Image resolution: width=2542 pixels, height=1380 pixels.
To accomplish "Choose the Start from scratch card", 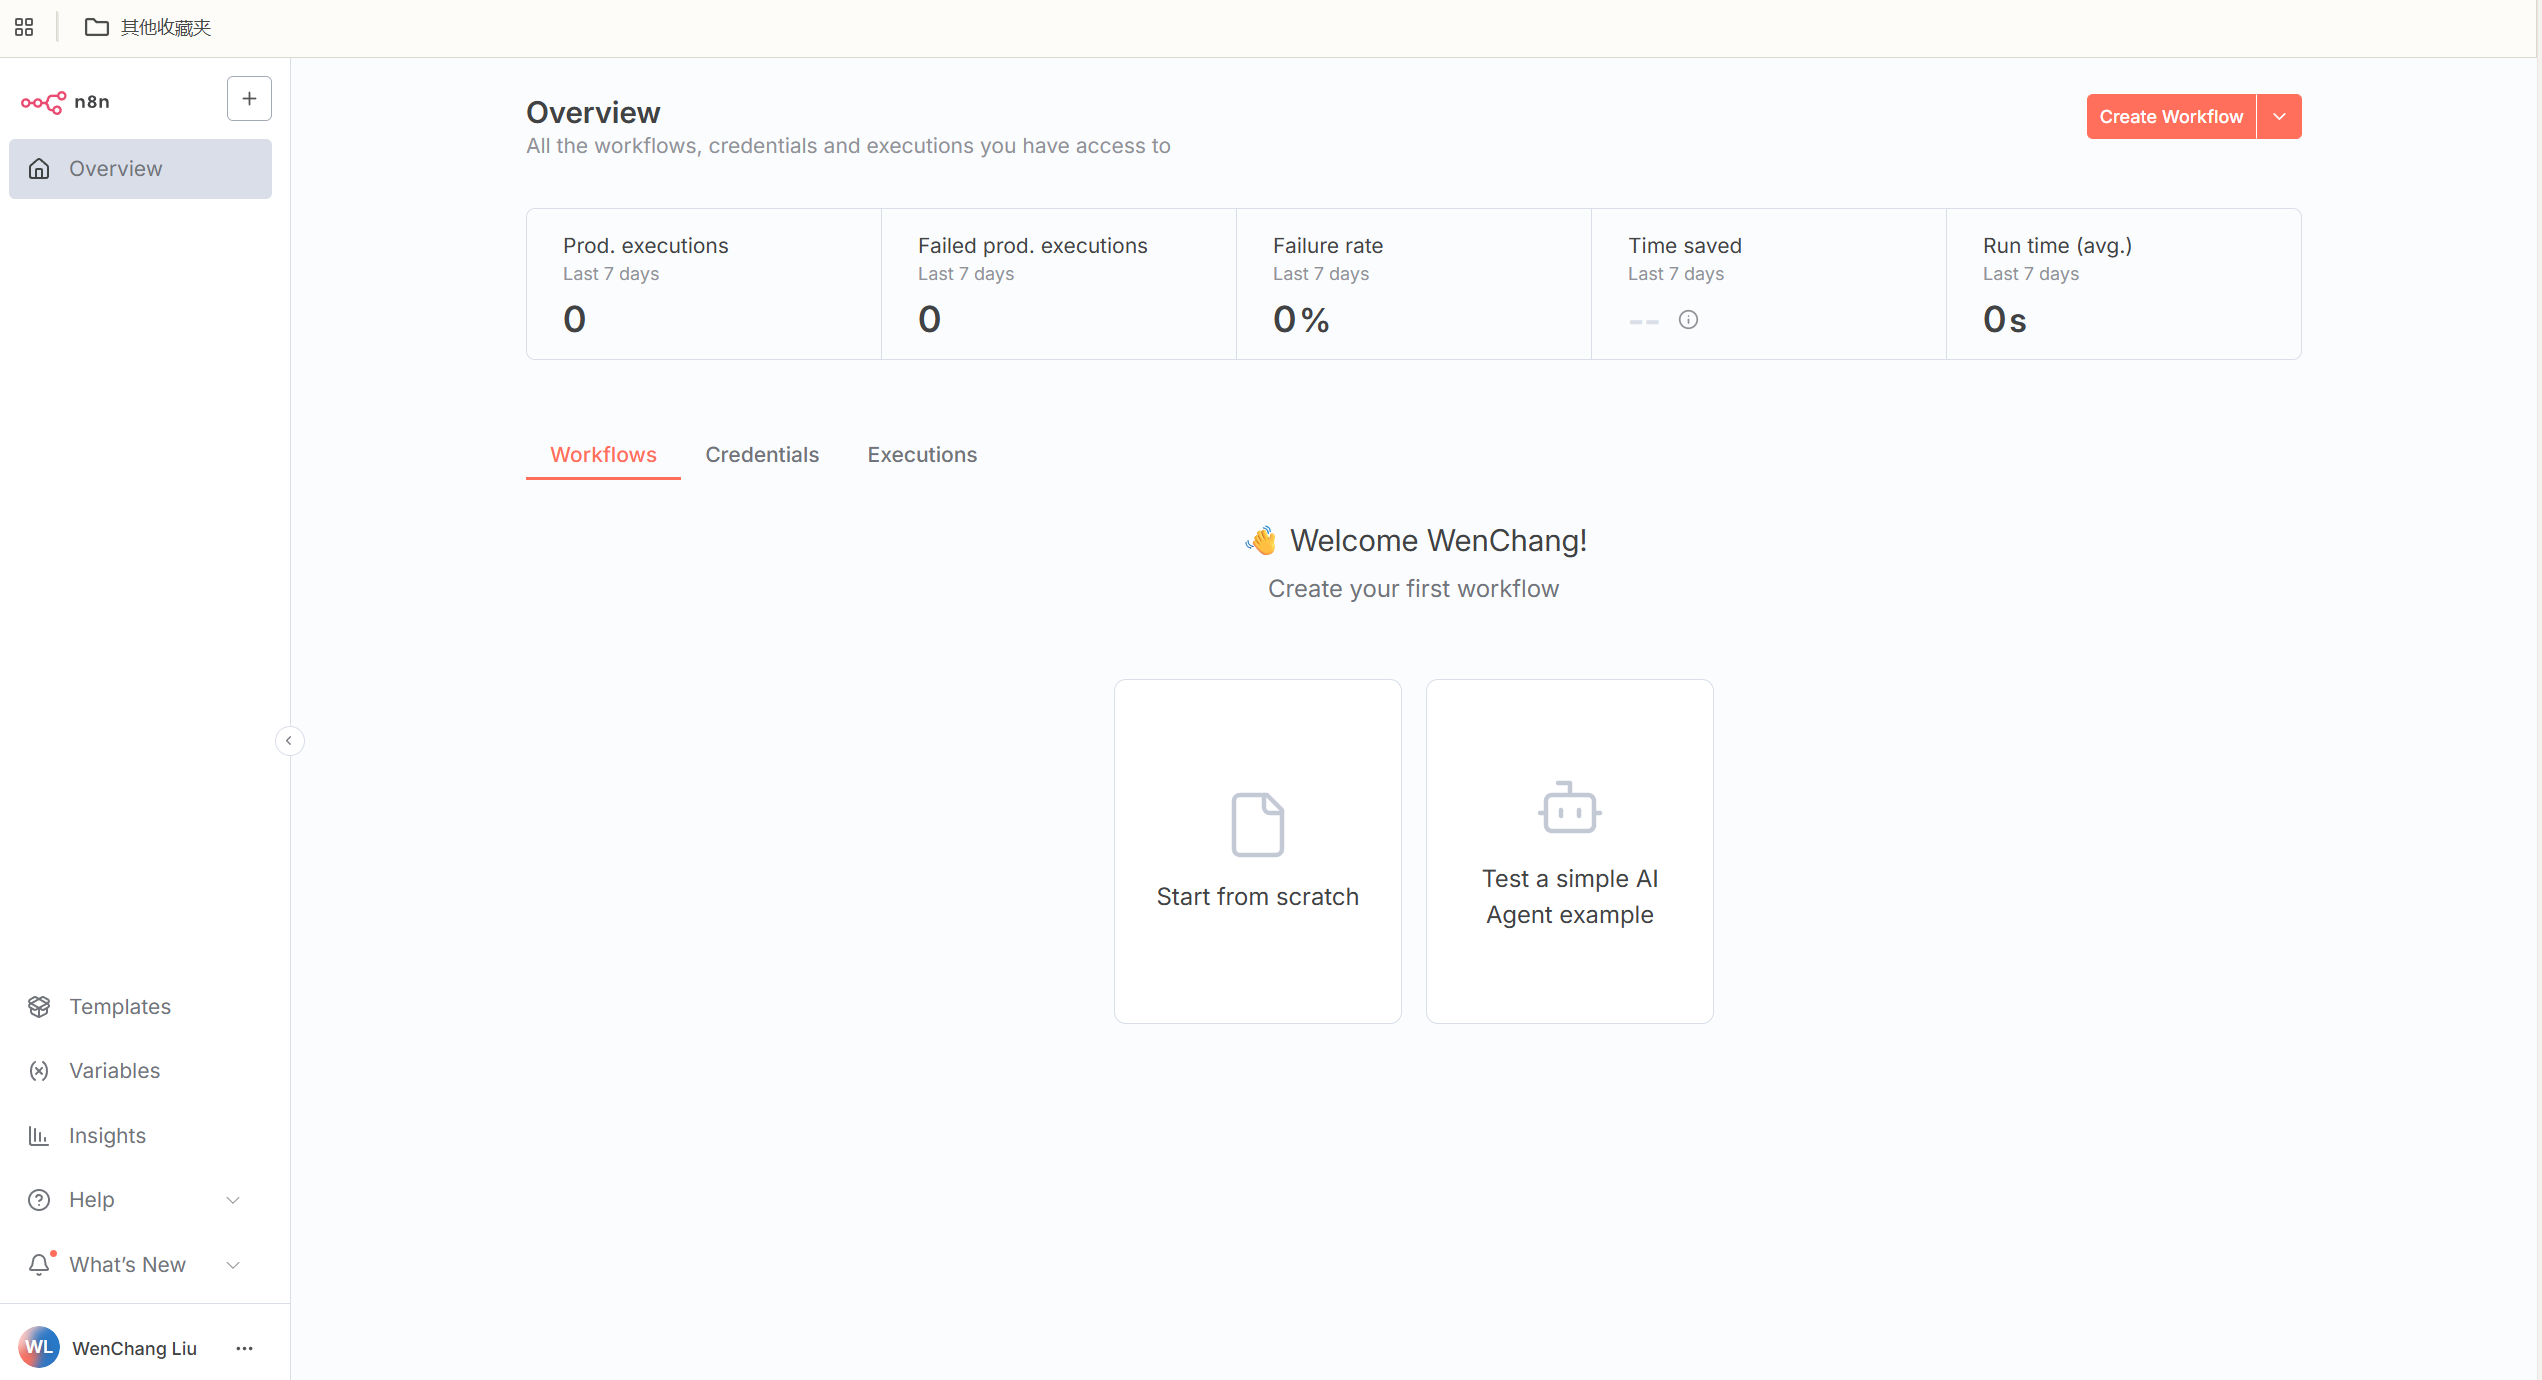I will click(1257, 851).
